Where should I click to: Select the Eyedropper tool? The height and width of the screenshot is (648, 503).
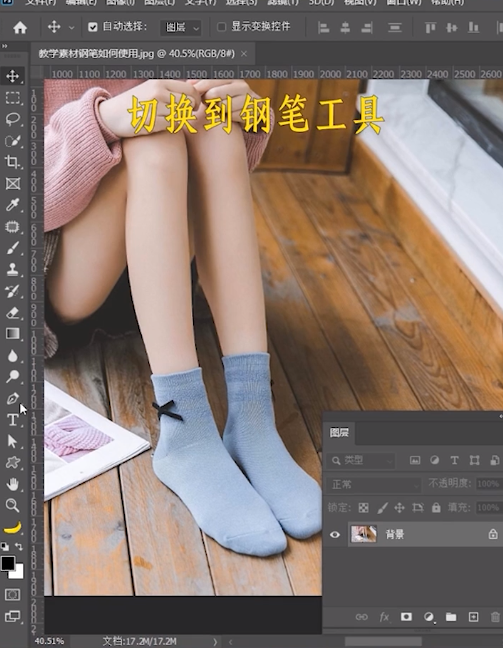point(12,205)
